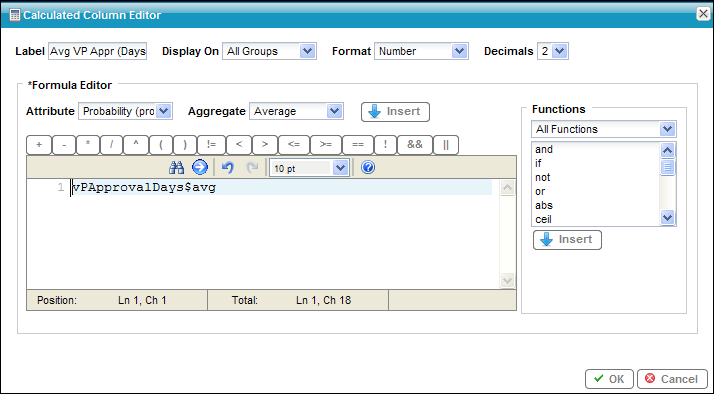Insert the || logical or operator

pos(446,145)
